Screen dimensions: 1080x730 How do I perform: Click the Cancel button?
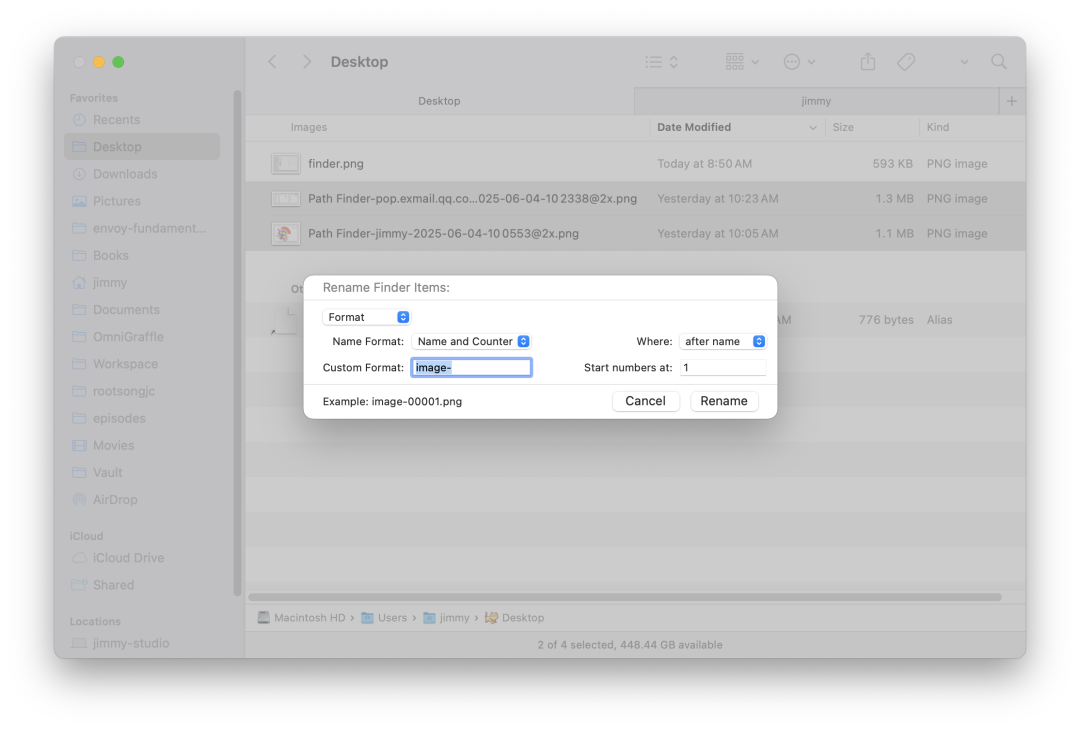(x=645, y=401)
